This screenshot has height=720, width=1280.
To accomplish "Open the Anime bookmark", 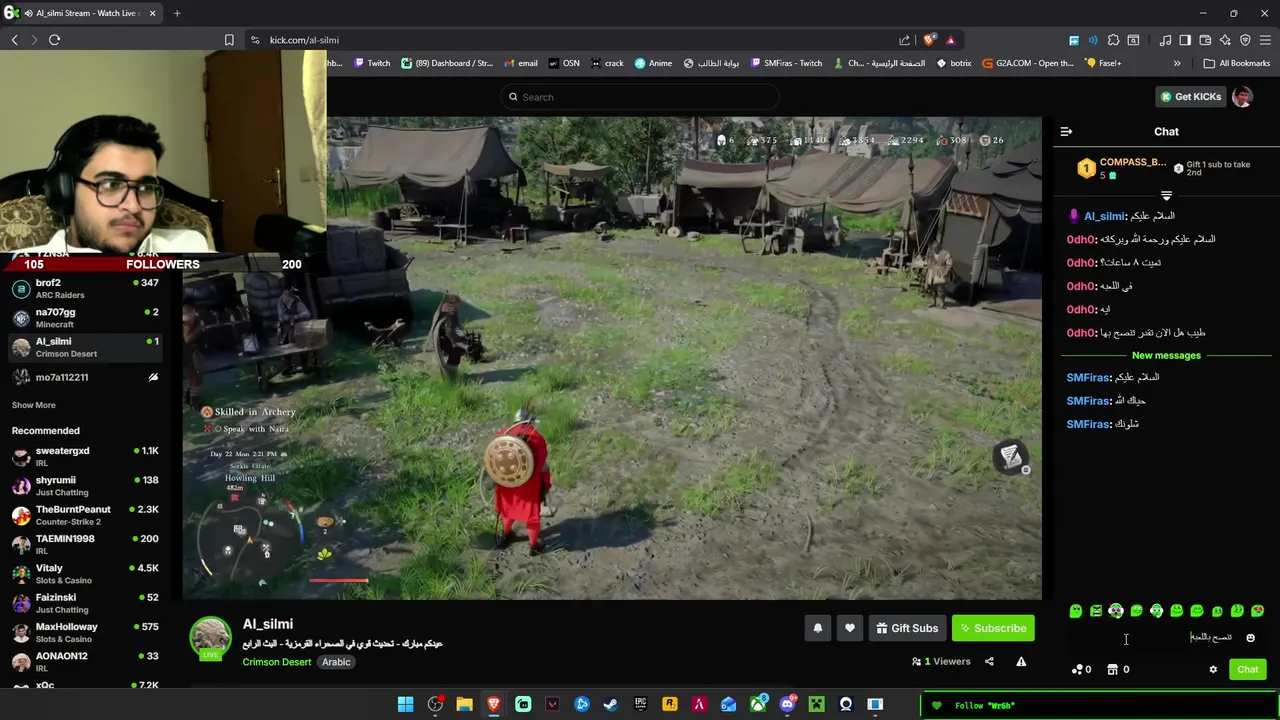I will pos(653,63).
